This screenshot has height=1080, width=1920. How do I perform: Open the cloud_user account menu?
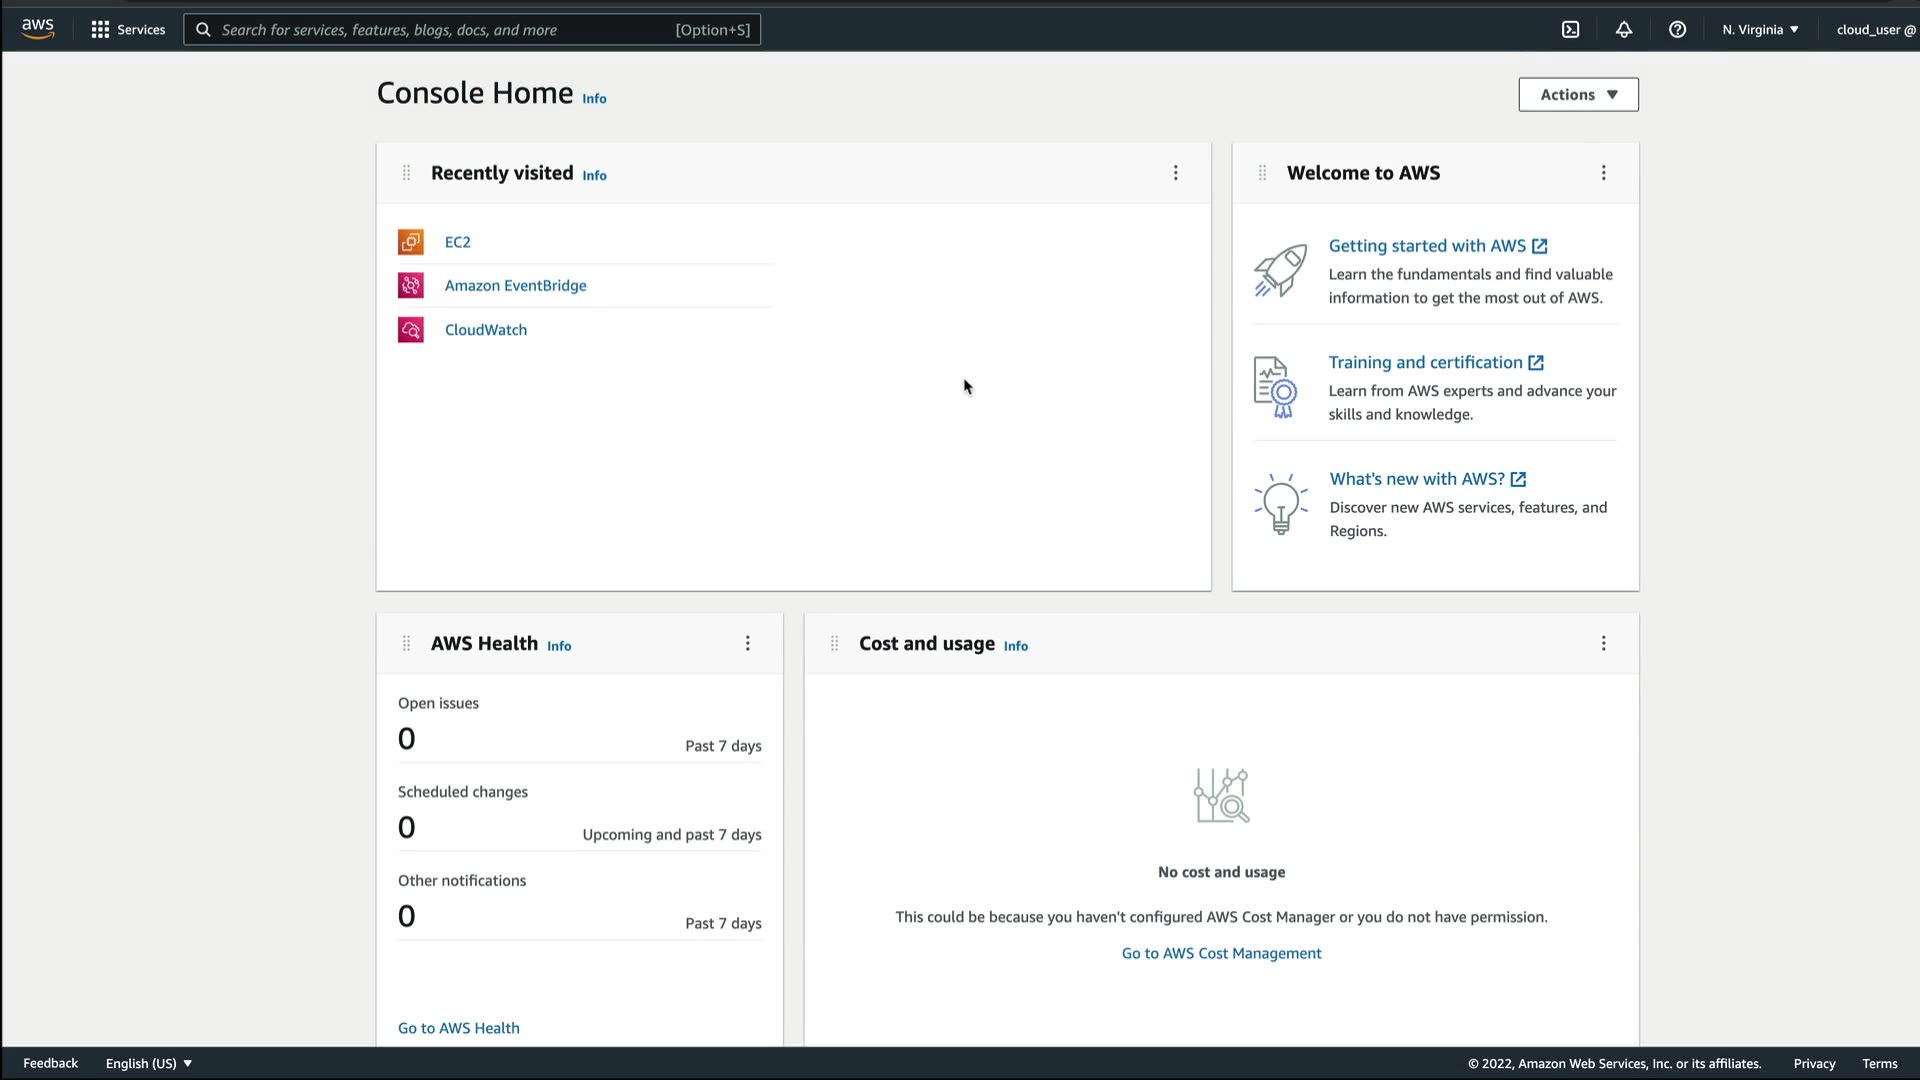tap(1875, 30)
